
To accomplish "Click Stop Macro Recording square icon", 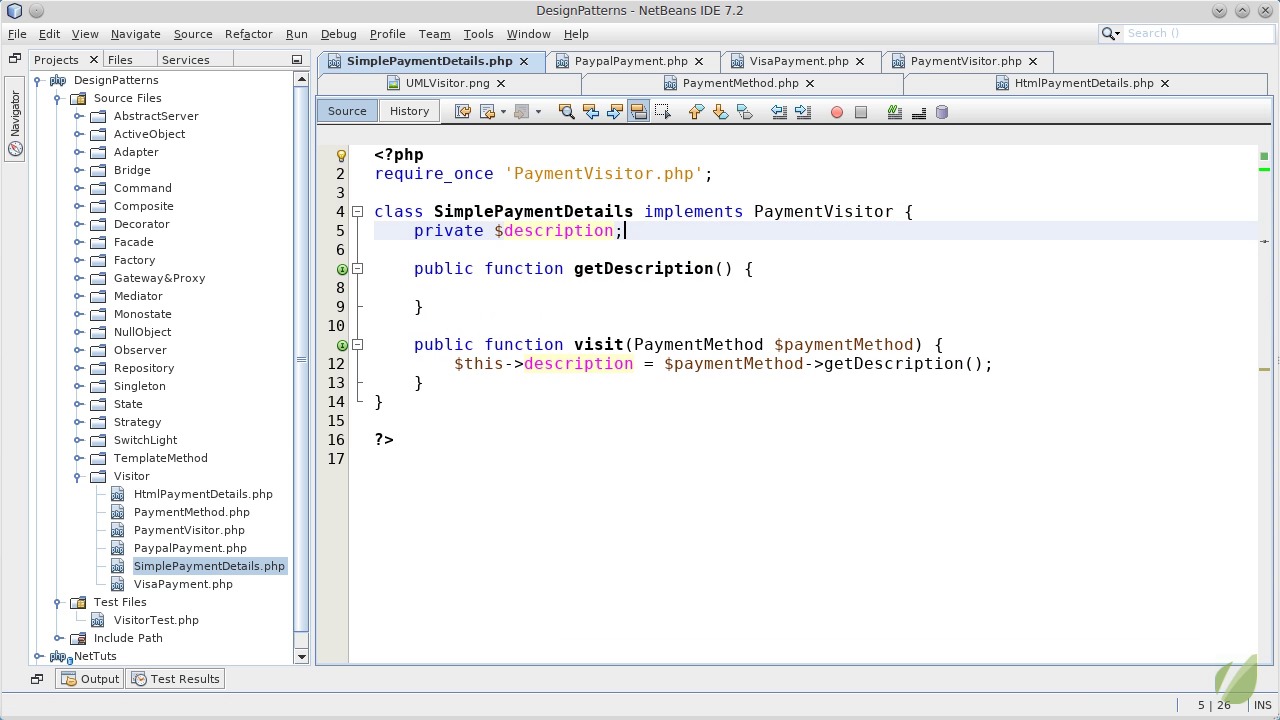I will (x=860, y=112).
